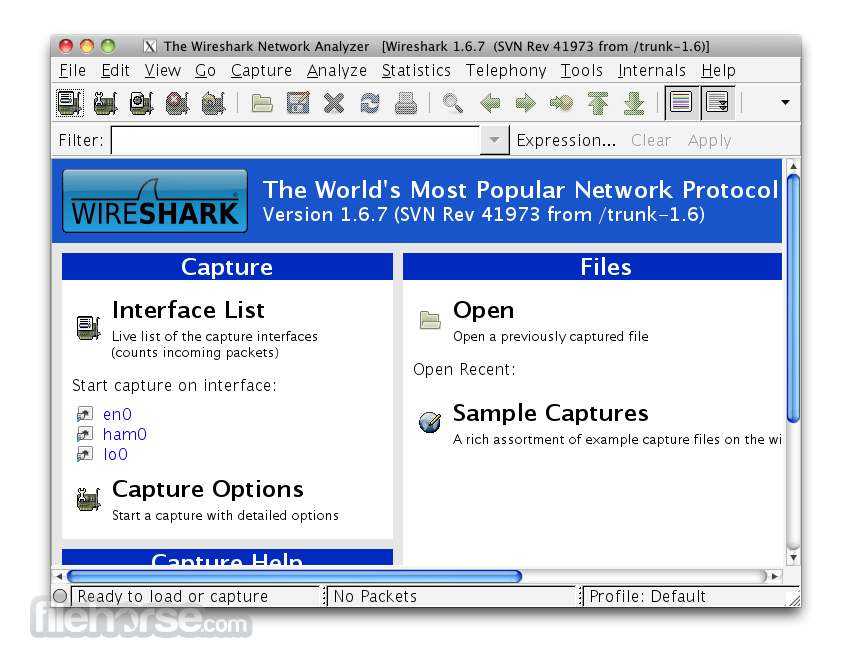
Task: Open the Tools menu
Action: (x=581, y=71)
